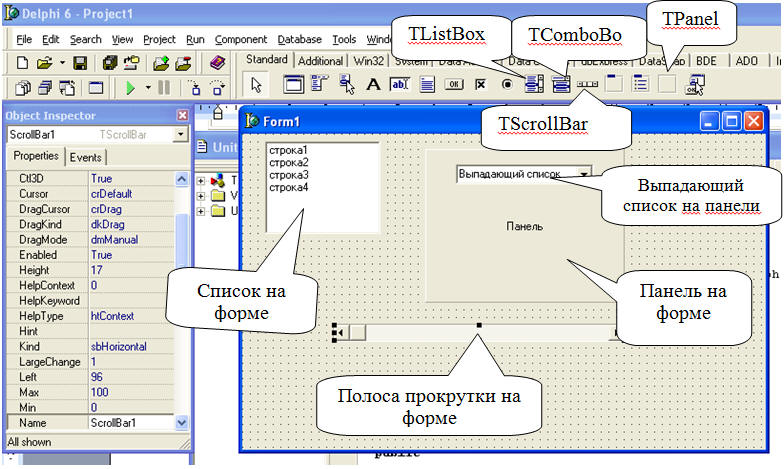Select the RadioButton palette component

point(507,84)
